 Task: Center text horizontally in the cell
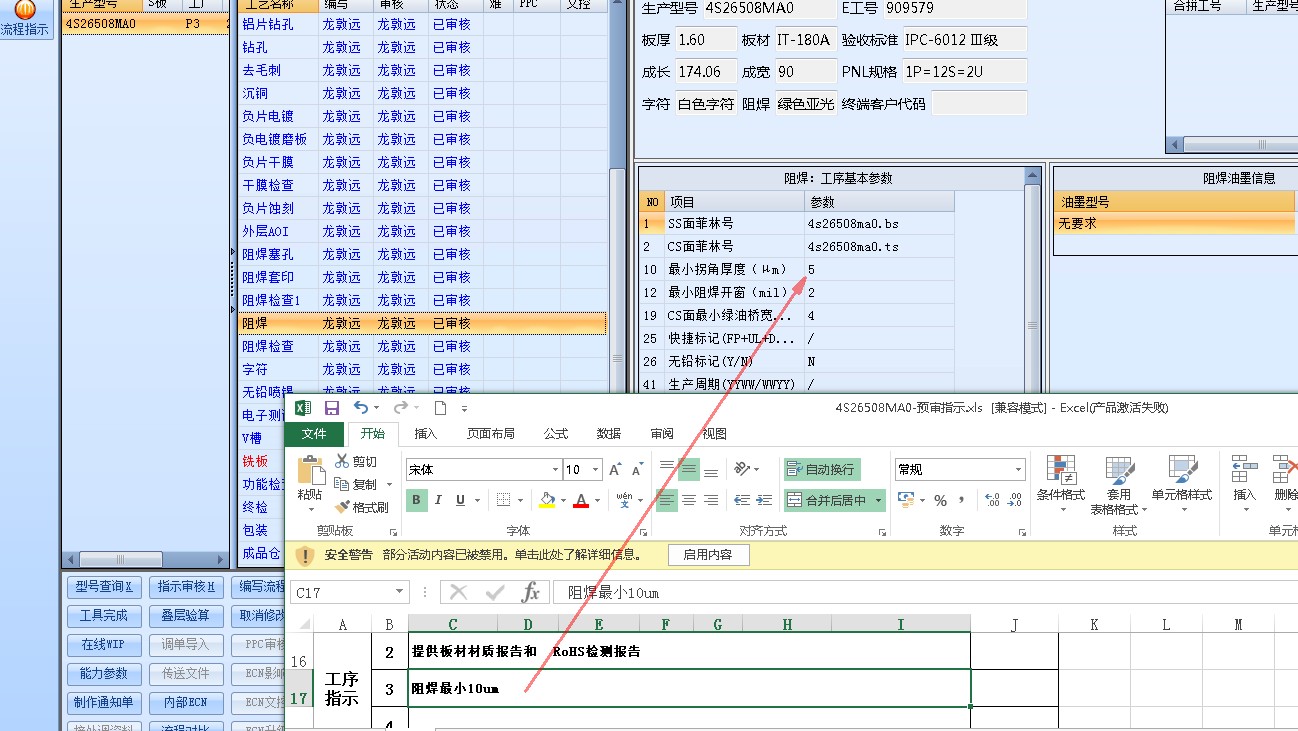click(688, 500)
